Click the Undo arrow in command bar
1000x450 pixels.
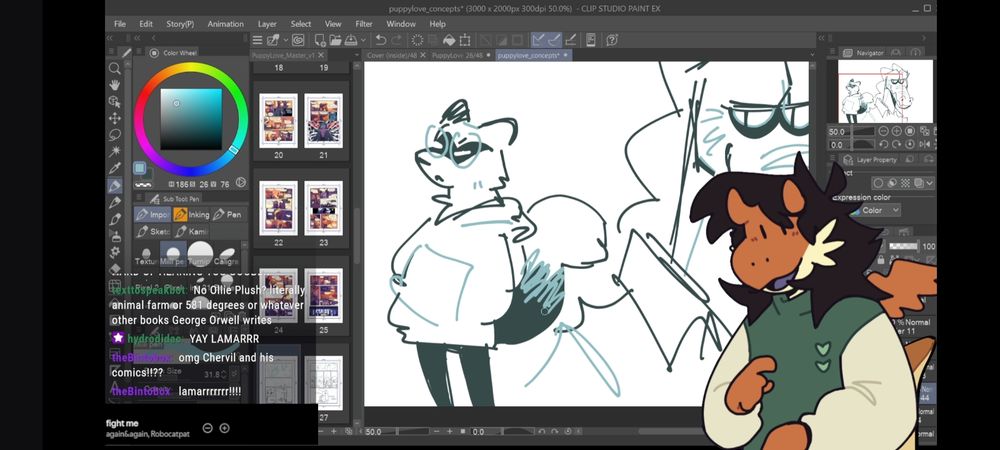click(x=381, y=40)
